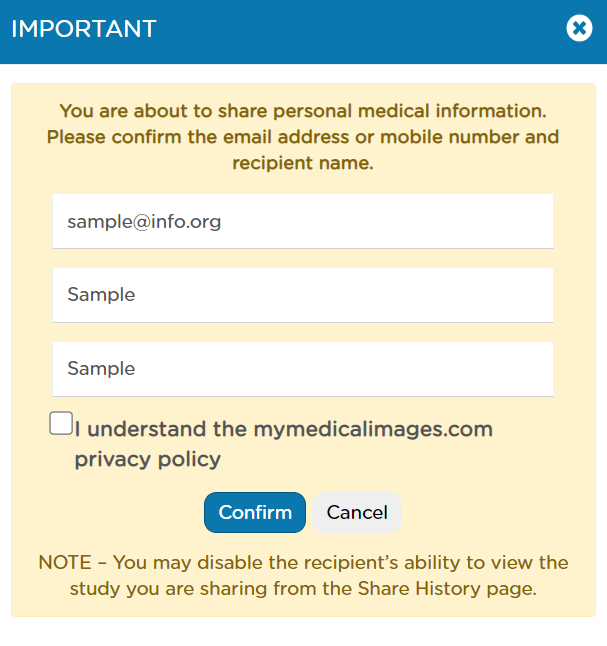Image resolution: width=607 pixels, height=646 pixels.
Task: Click the mymedicalimages.com text in label
Action: coord(373,429)
